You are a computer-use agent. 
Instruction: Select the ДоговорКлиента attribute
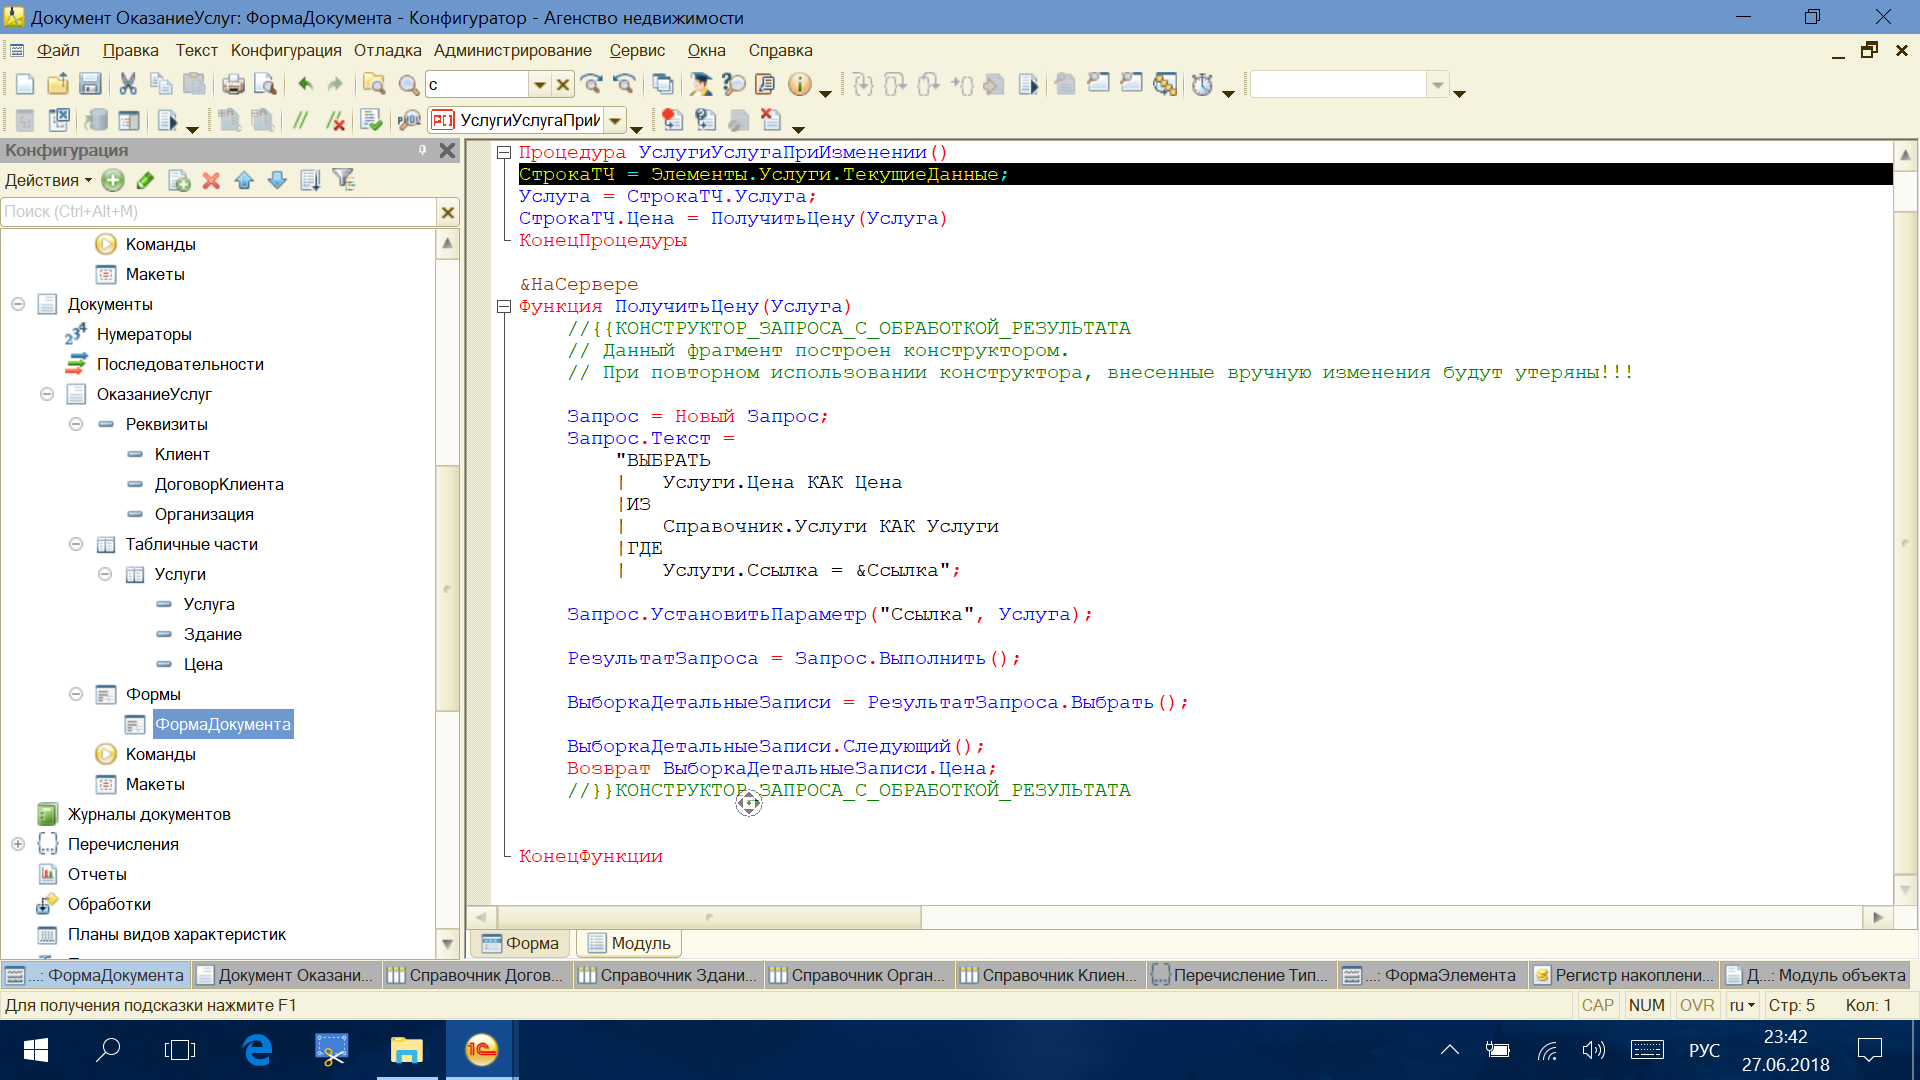tap(219, 484)
